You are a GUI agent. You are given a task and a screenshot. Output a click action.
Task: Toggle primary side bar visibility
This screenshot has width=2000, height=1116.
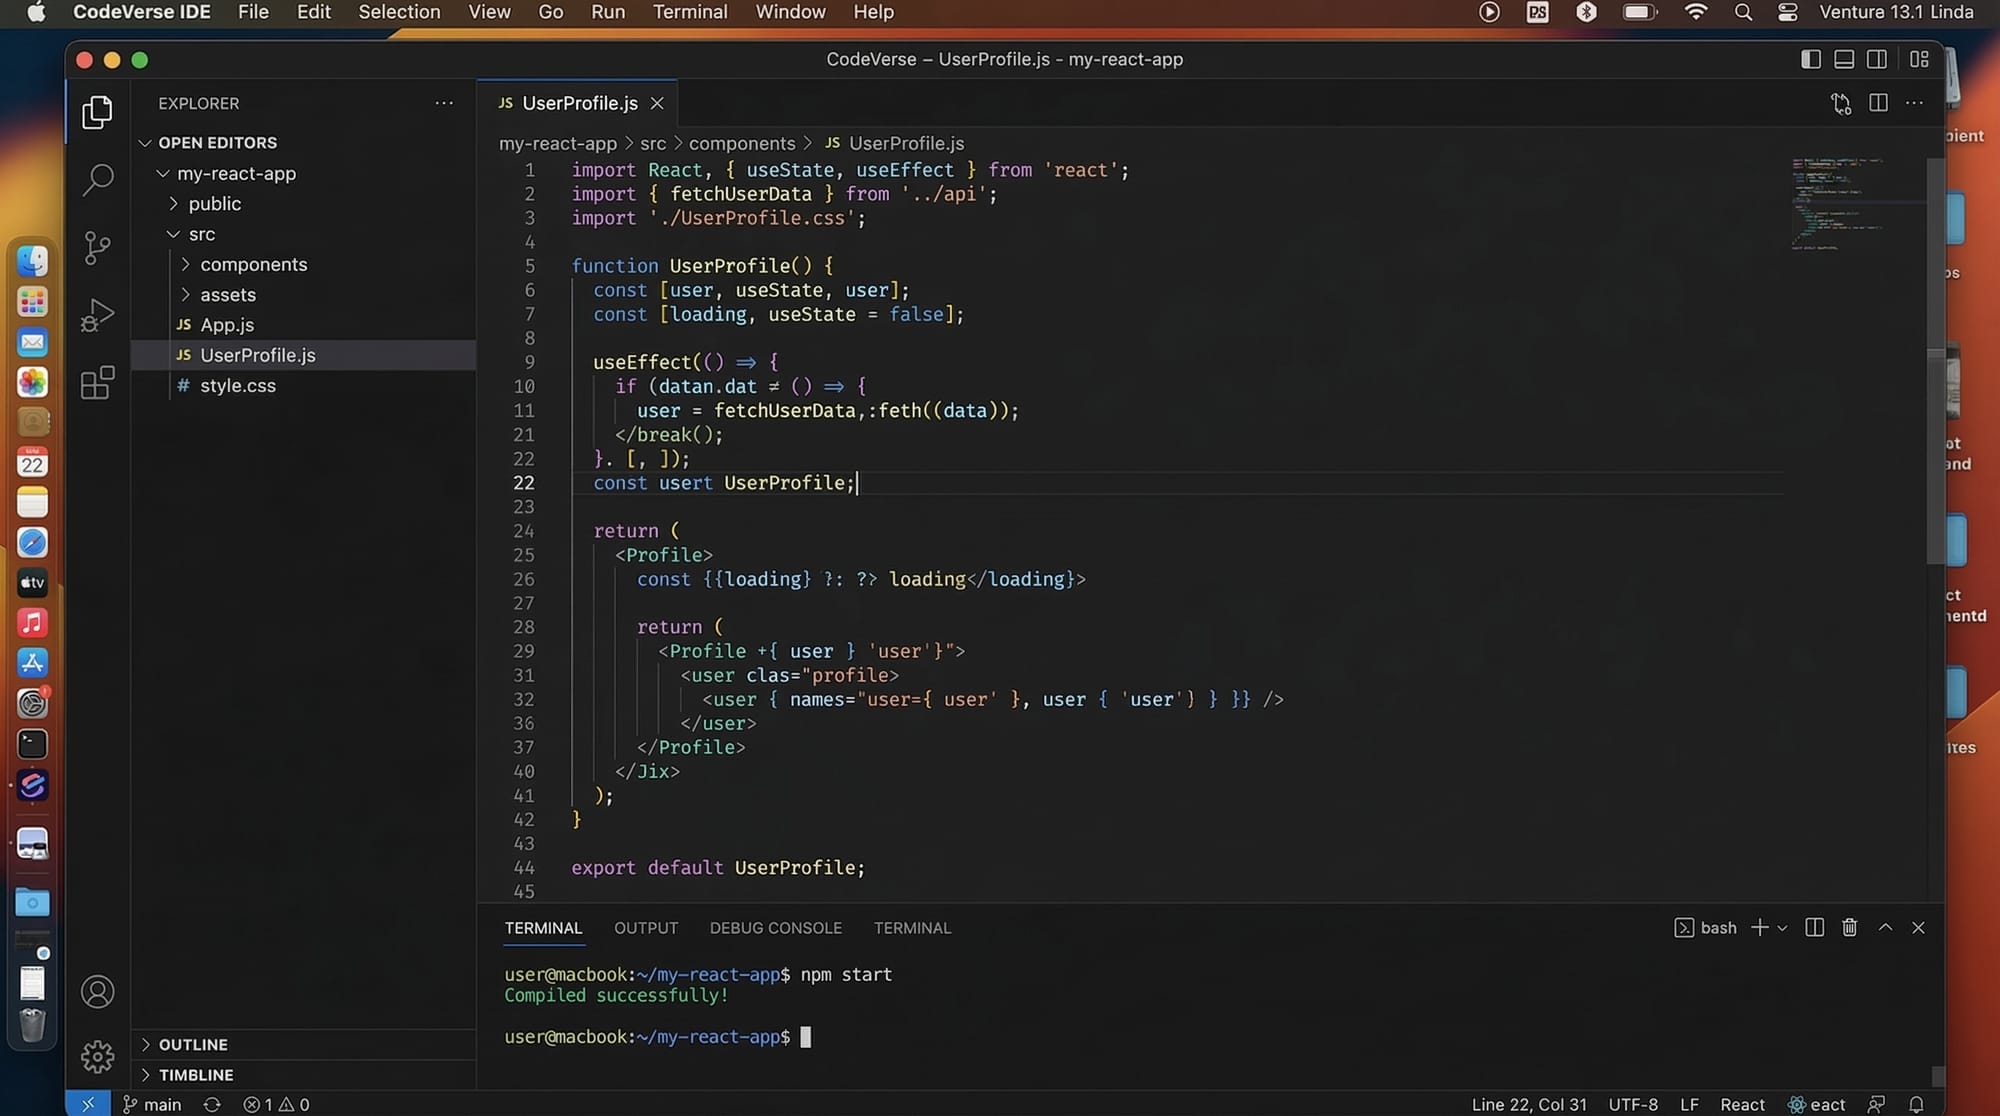pyautogui.click(x=1810, y=59)
